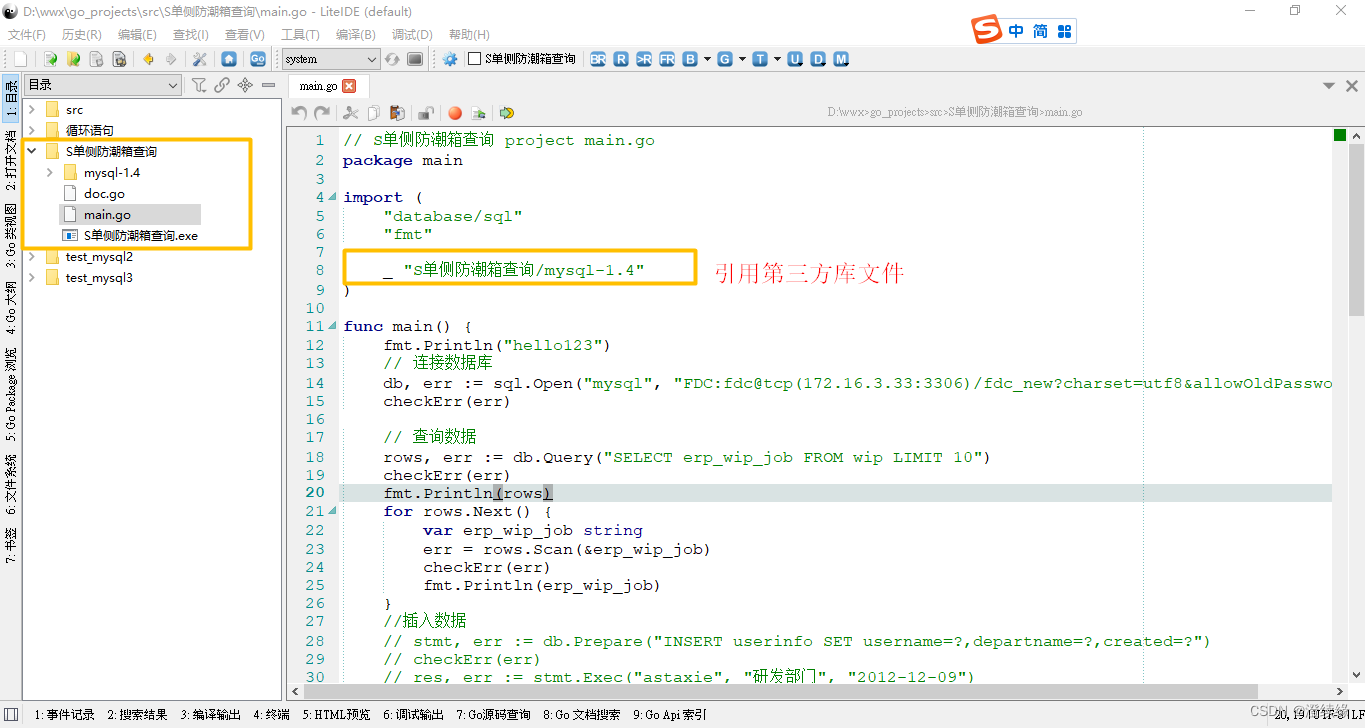Open dropdown arrow next to B icon
Screen dimensions: 1365x728
point(707,59)
